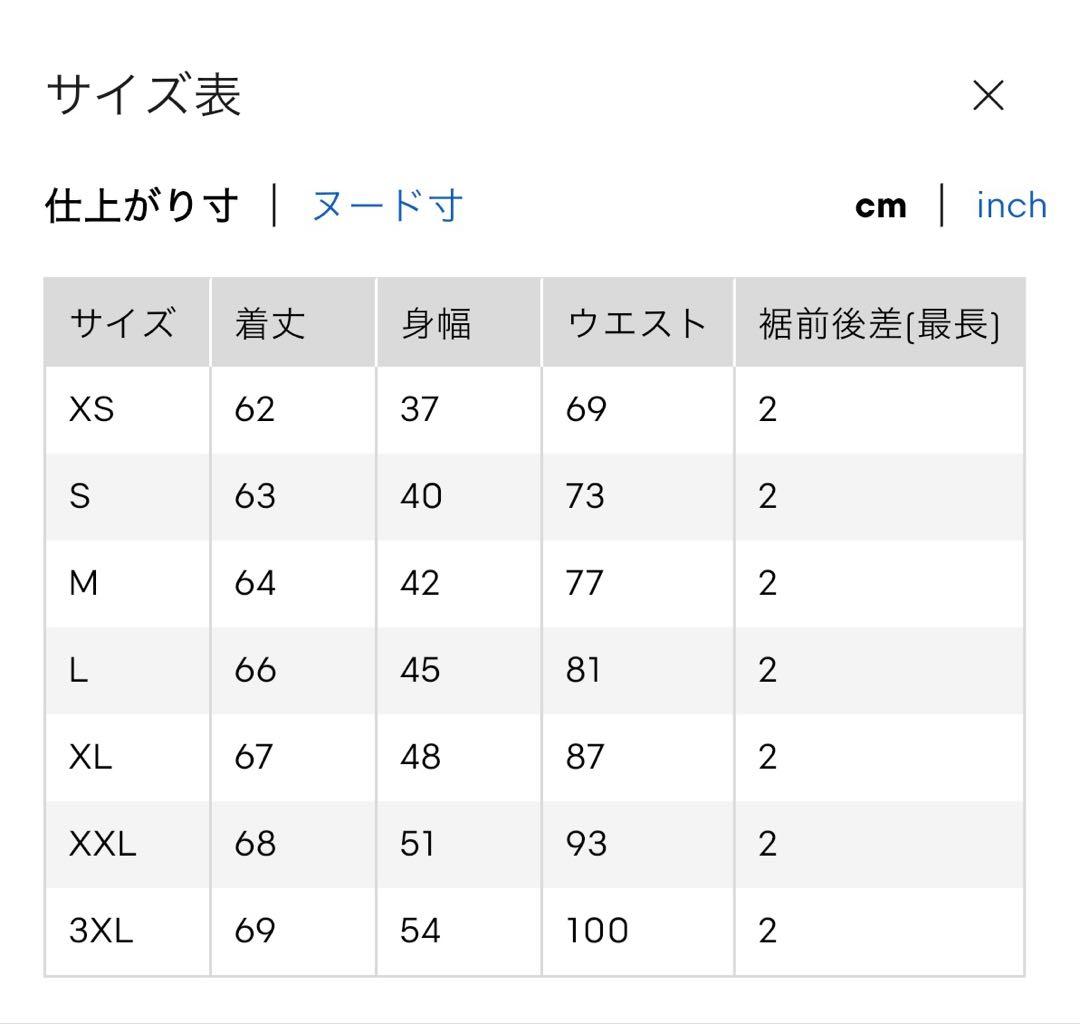Select the S size row label
Viewport: 1080px width, 1024px height.
click(80, 496)
